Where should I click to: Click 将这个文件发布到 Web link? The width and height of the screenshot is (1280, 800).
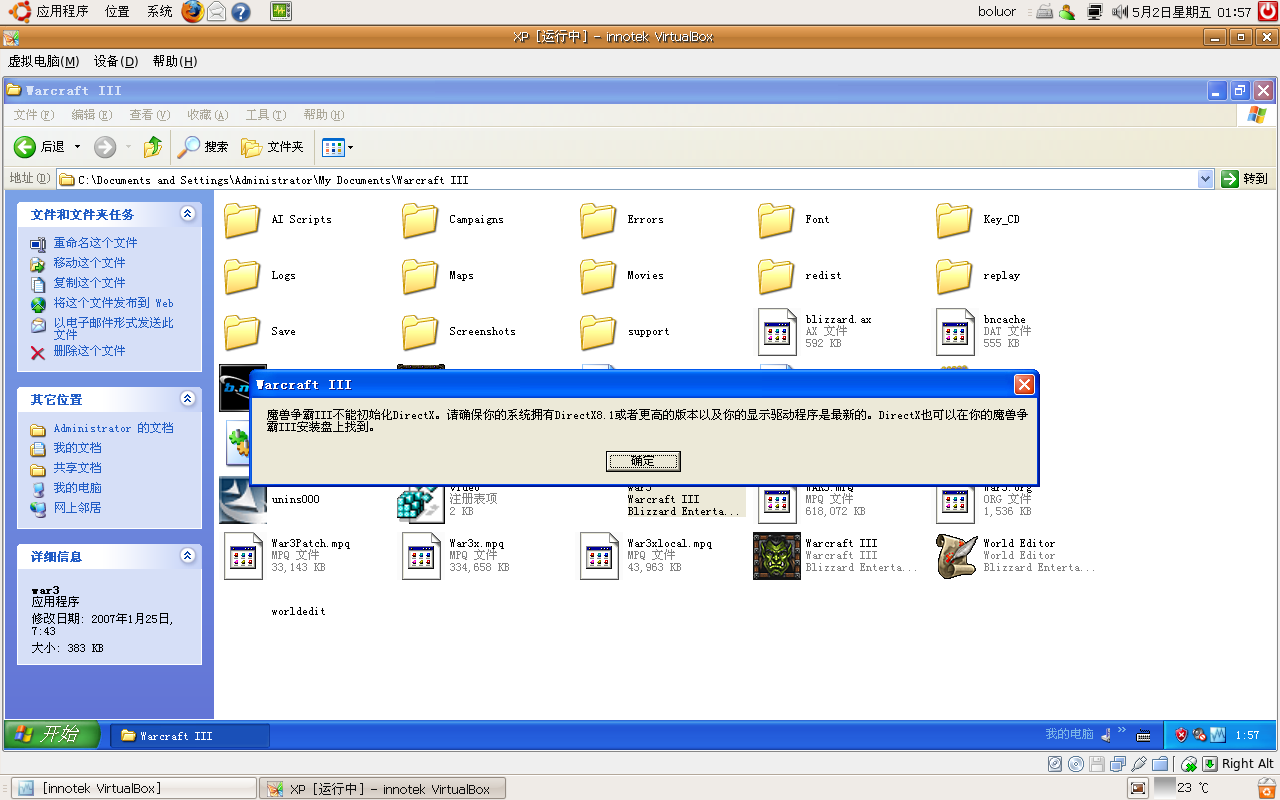[113, 303]
